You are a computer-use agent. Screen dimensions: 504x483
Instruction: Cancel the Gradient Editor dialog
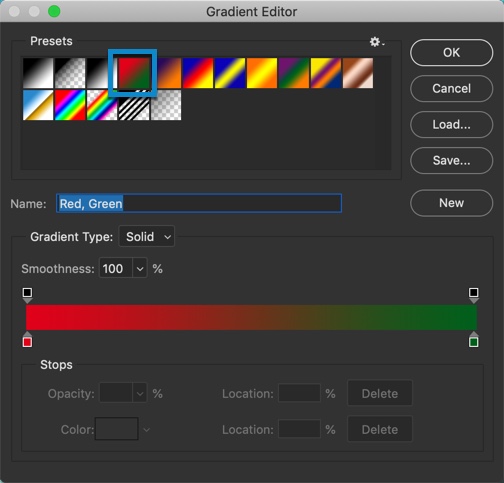[451, 89]
